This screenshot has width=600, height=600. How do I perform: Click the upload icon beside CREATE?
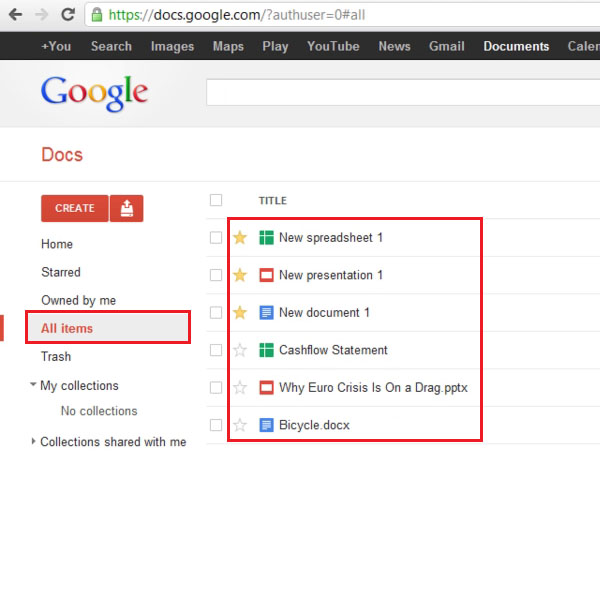[127, 209]
